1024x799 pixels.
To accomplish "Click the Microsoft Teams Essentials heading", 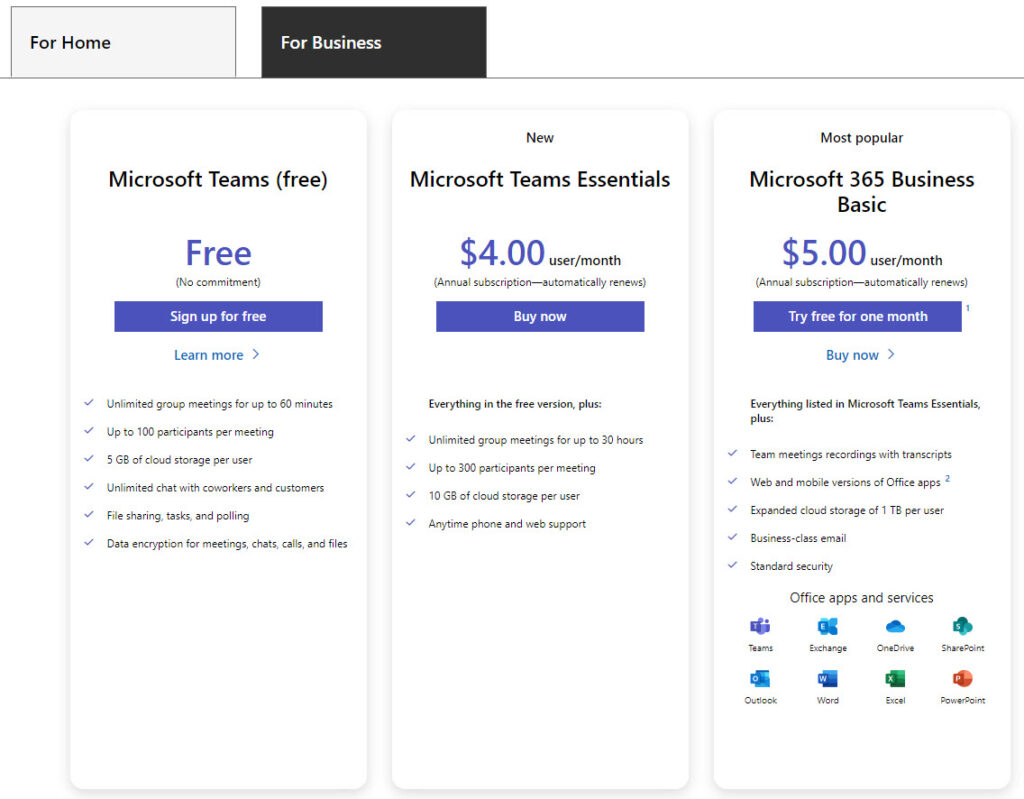I will (540, 179).
